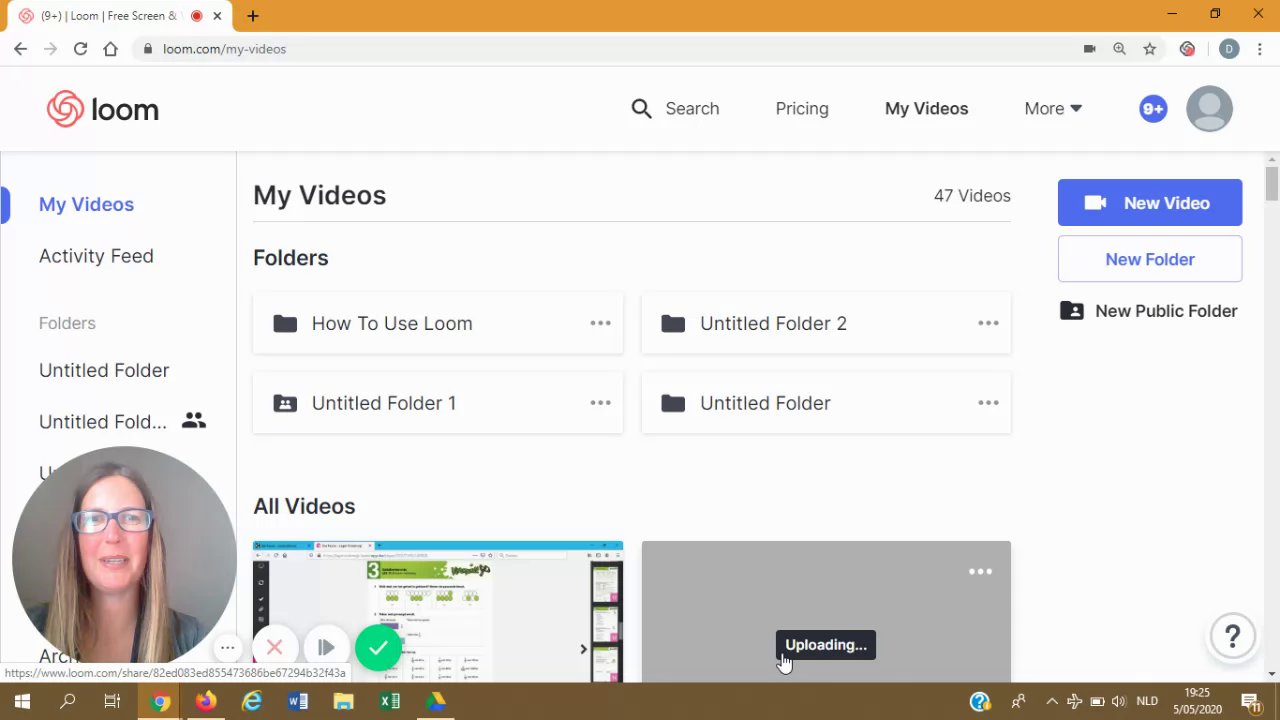The height and width of the screenshot is (720, 1280).
Task: Open Untitled Folder in sidebar
Action: [x=104, y=370]
